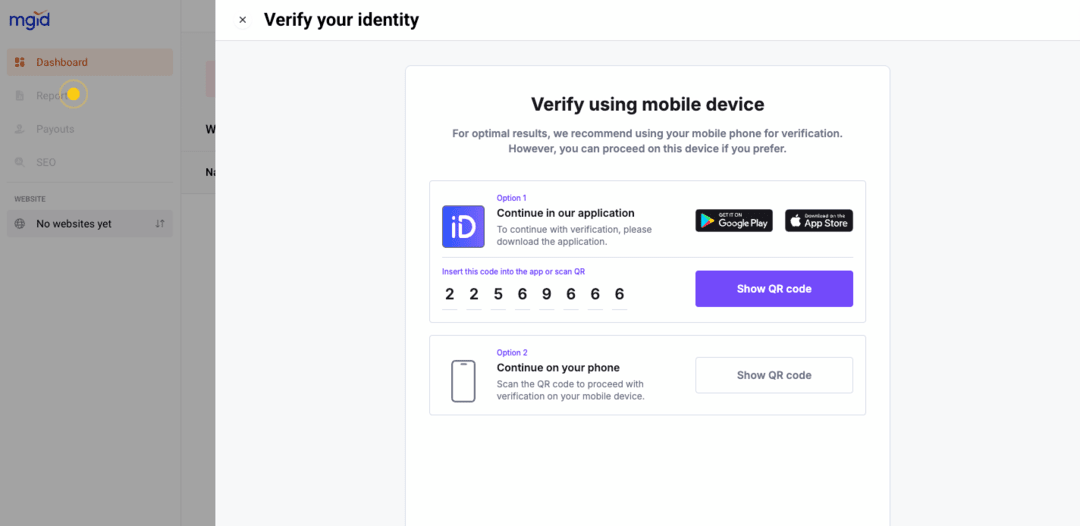Open the Payouts menu item
The image size is (1080, 526).
pos(55,129)
